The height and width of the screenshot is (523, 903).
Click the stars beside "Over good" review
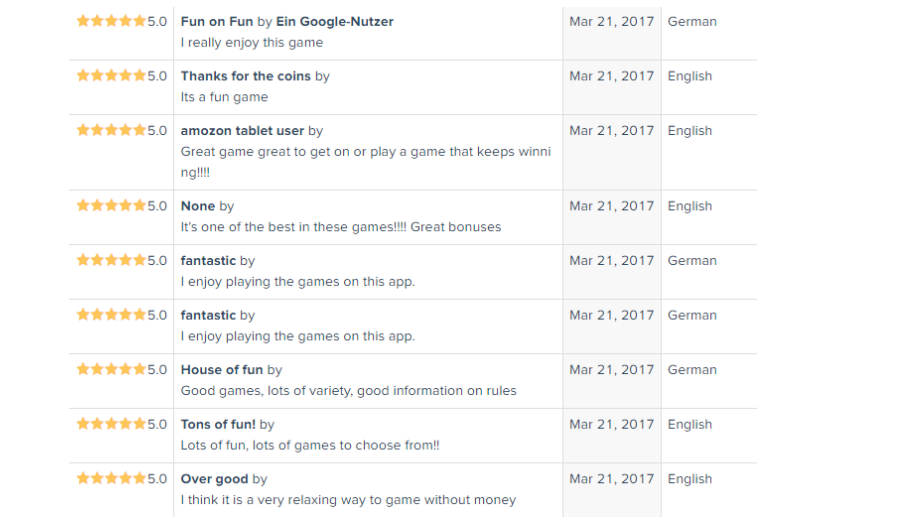coord(111,479)
